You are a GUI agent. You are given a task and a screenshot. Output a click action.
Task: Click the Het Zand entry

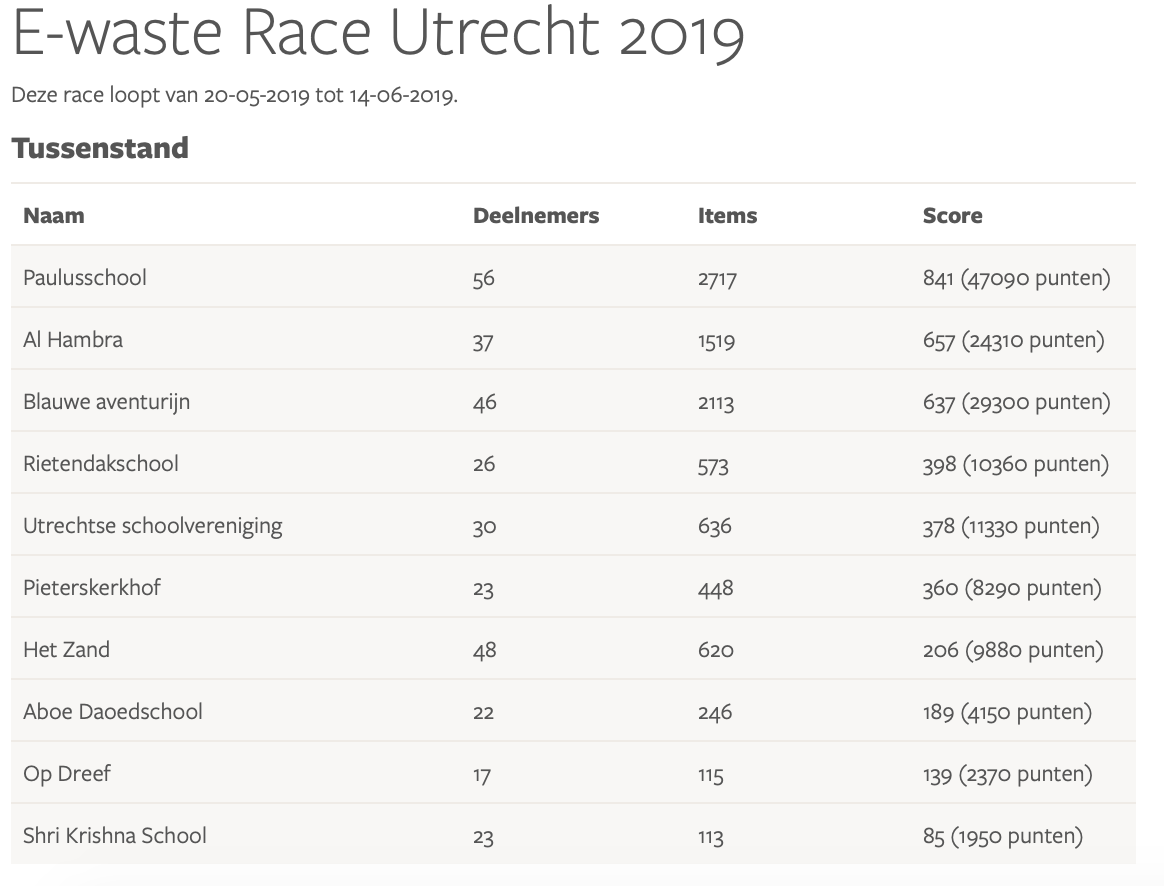tap(66, 650)
